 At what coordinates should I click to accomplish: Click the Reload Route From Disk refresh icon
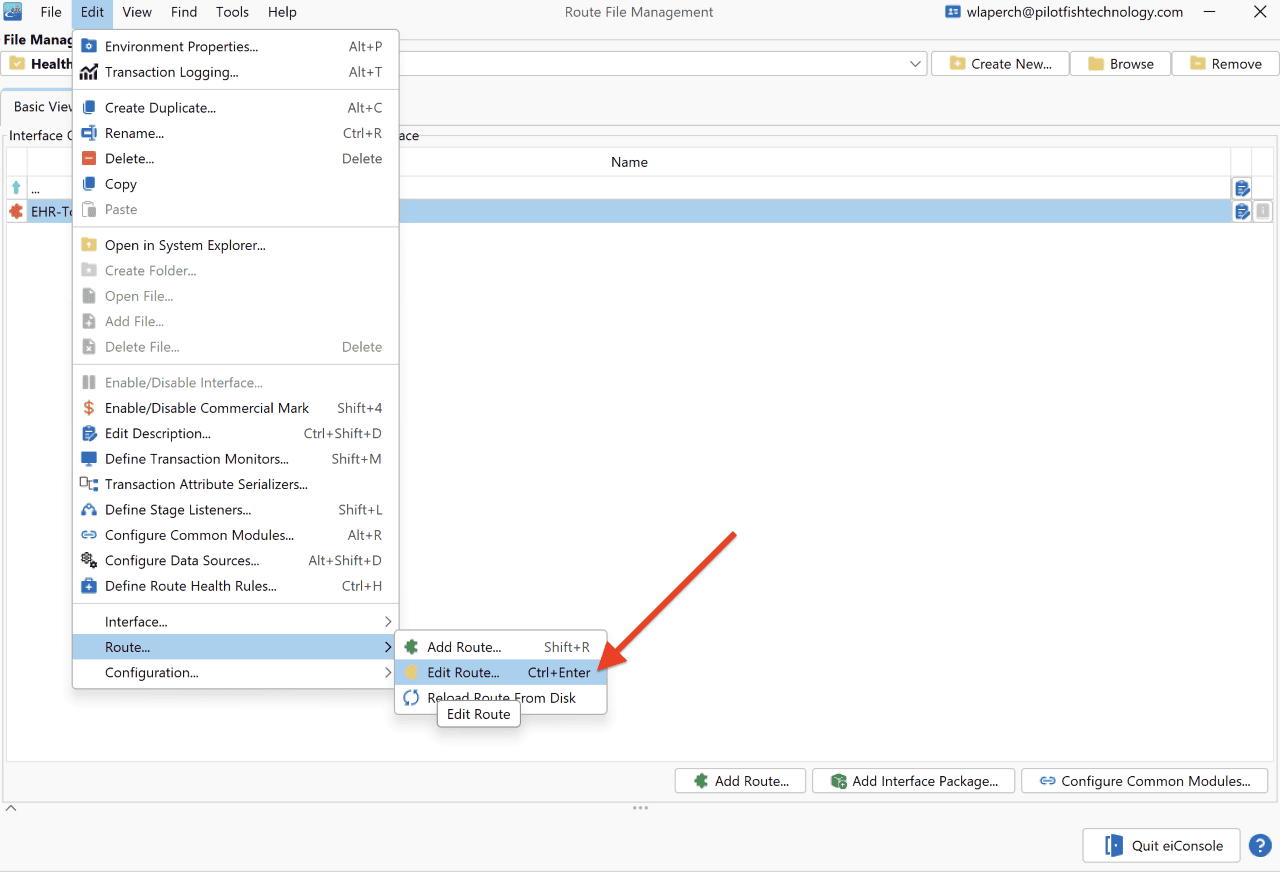(x=411, y=698)
